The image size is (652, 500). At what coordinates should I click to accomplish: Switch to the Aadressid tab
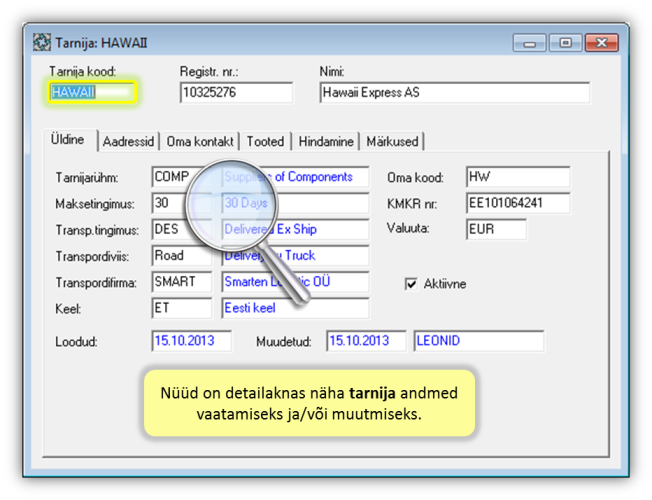point(130,142)
